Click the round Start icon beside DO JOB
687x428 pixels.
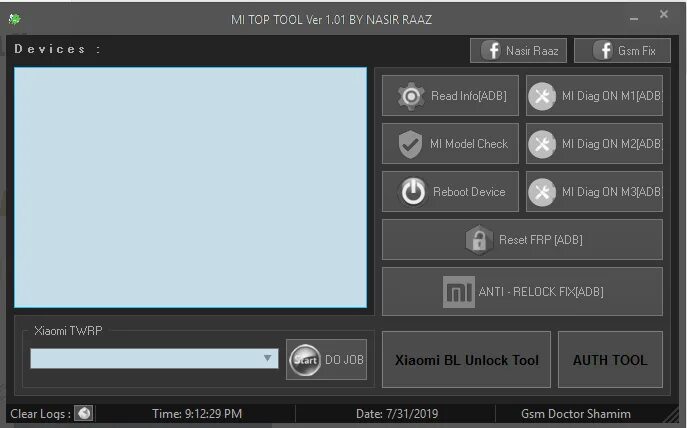tap(305, 360)
